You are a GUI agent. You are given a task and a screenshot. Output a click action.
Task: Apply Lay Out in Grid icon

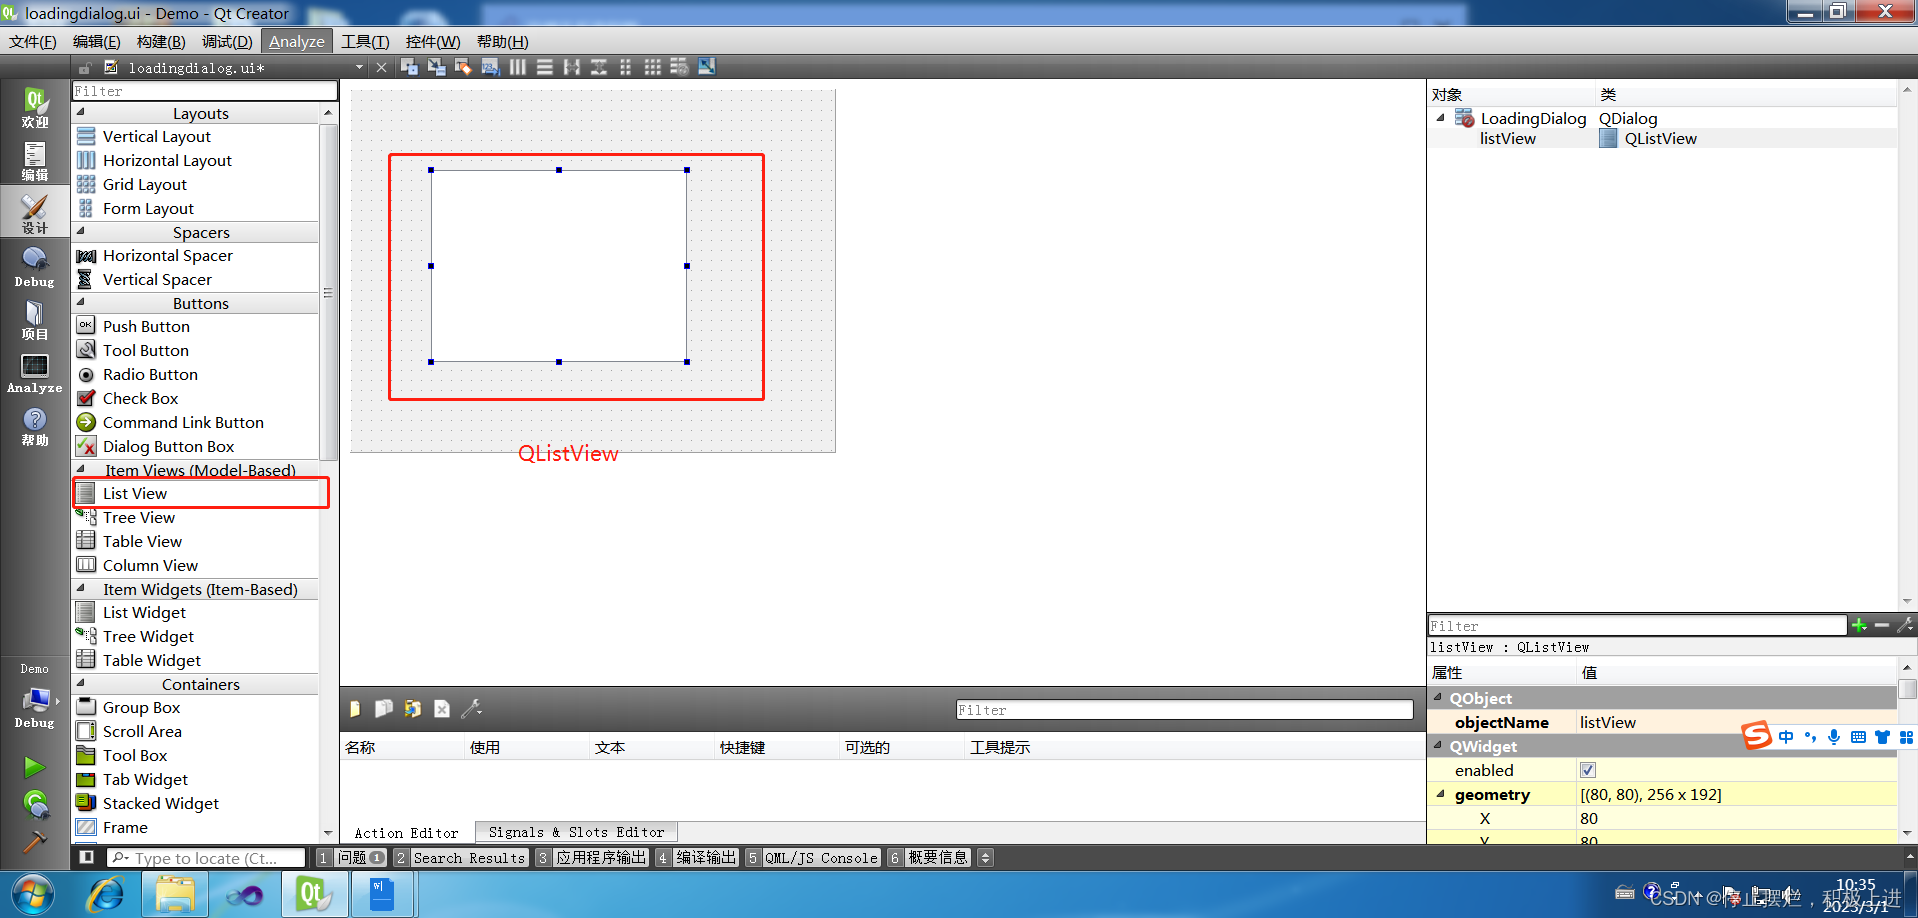pyautogui.click(x=652, y=67)
